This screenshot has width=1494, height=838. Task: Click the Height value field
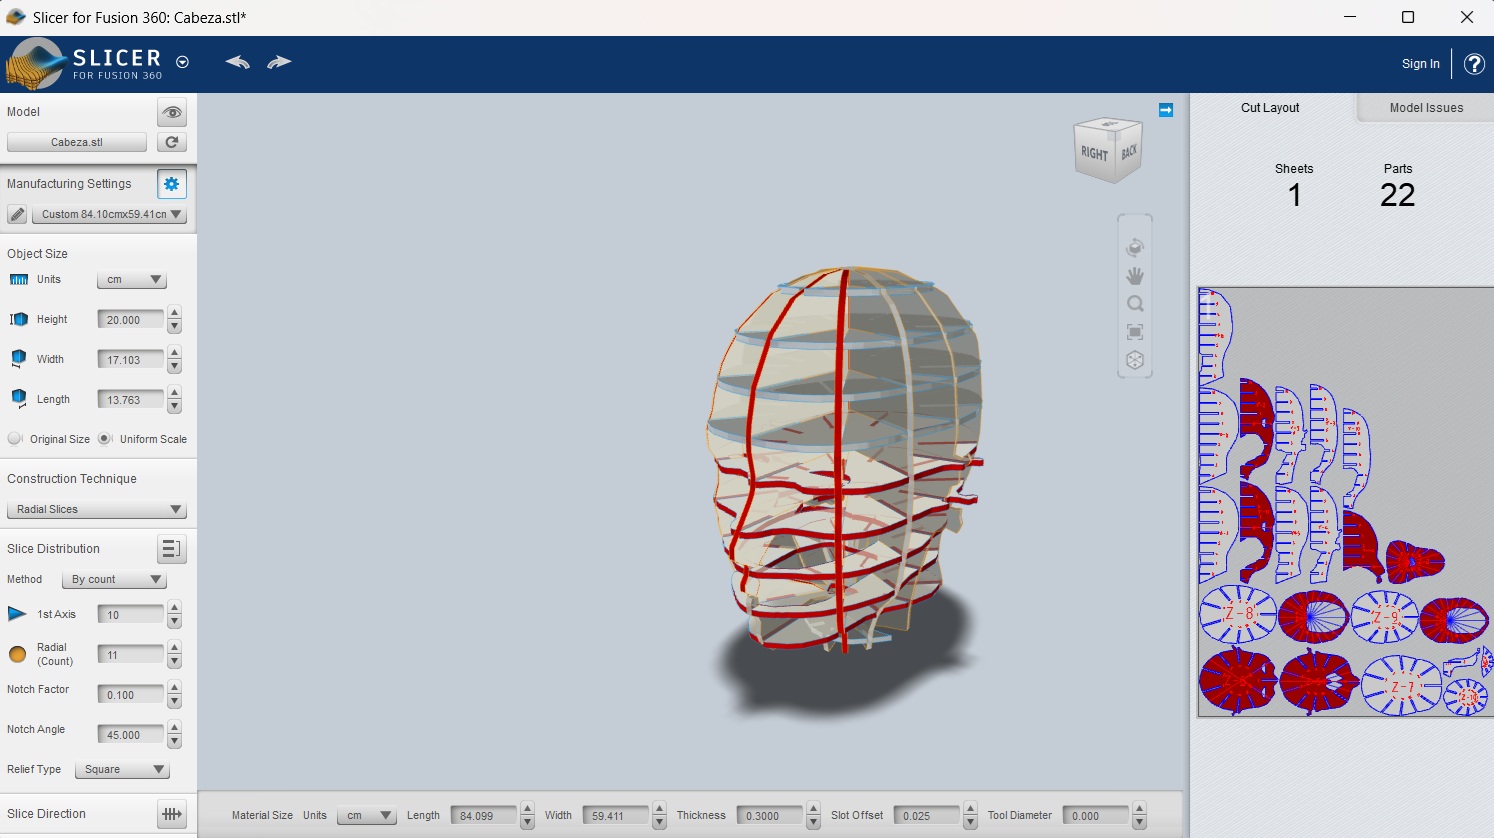tap(130, 320)
